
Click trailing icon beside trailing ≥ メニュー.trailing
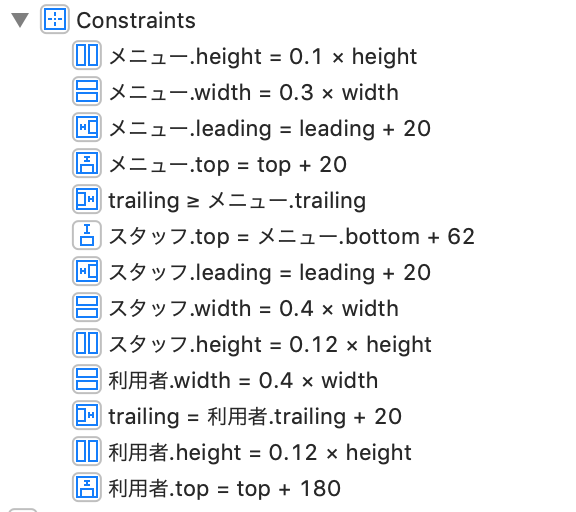tap(87, 199)
